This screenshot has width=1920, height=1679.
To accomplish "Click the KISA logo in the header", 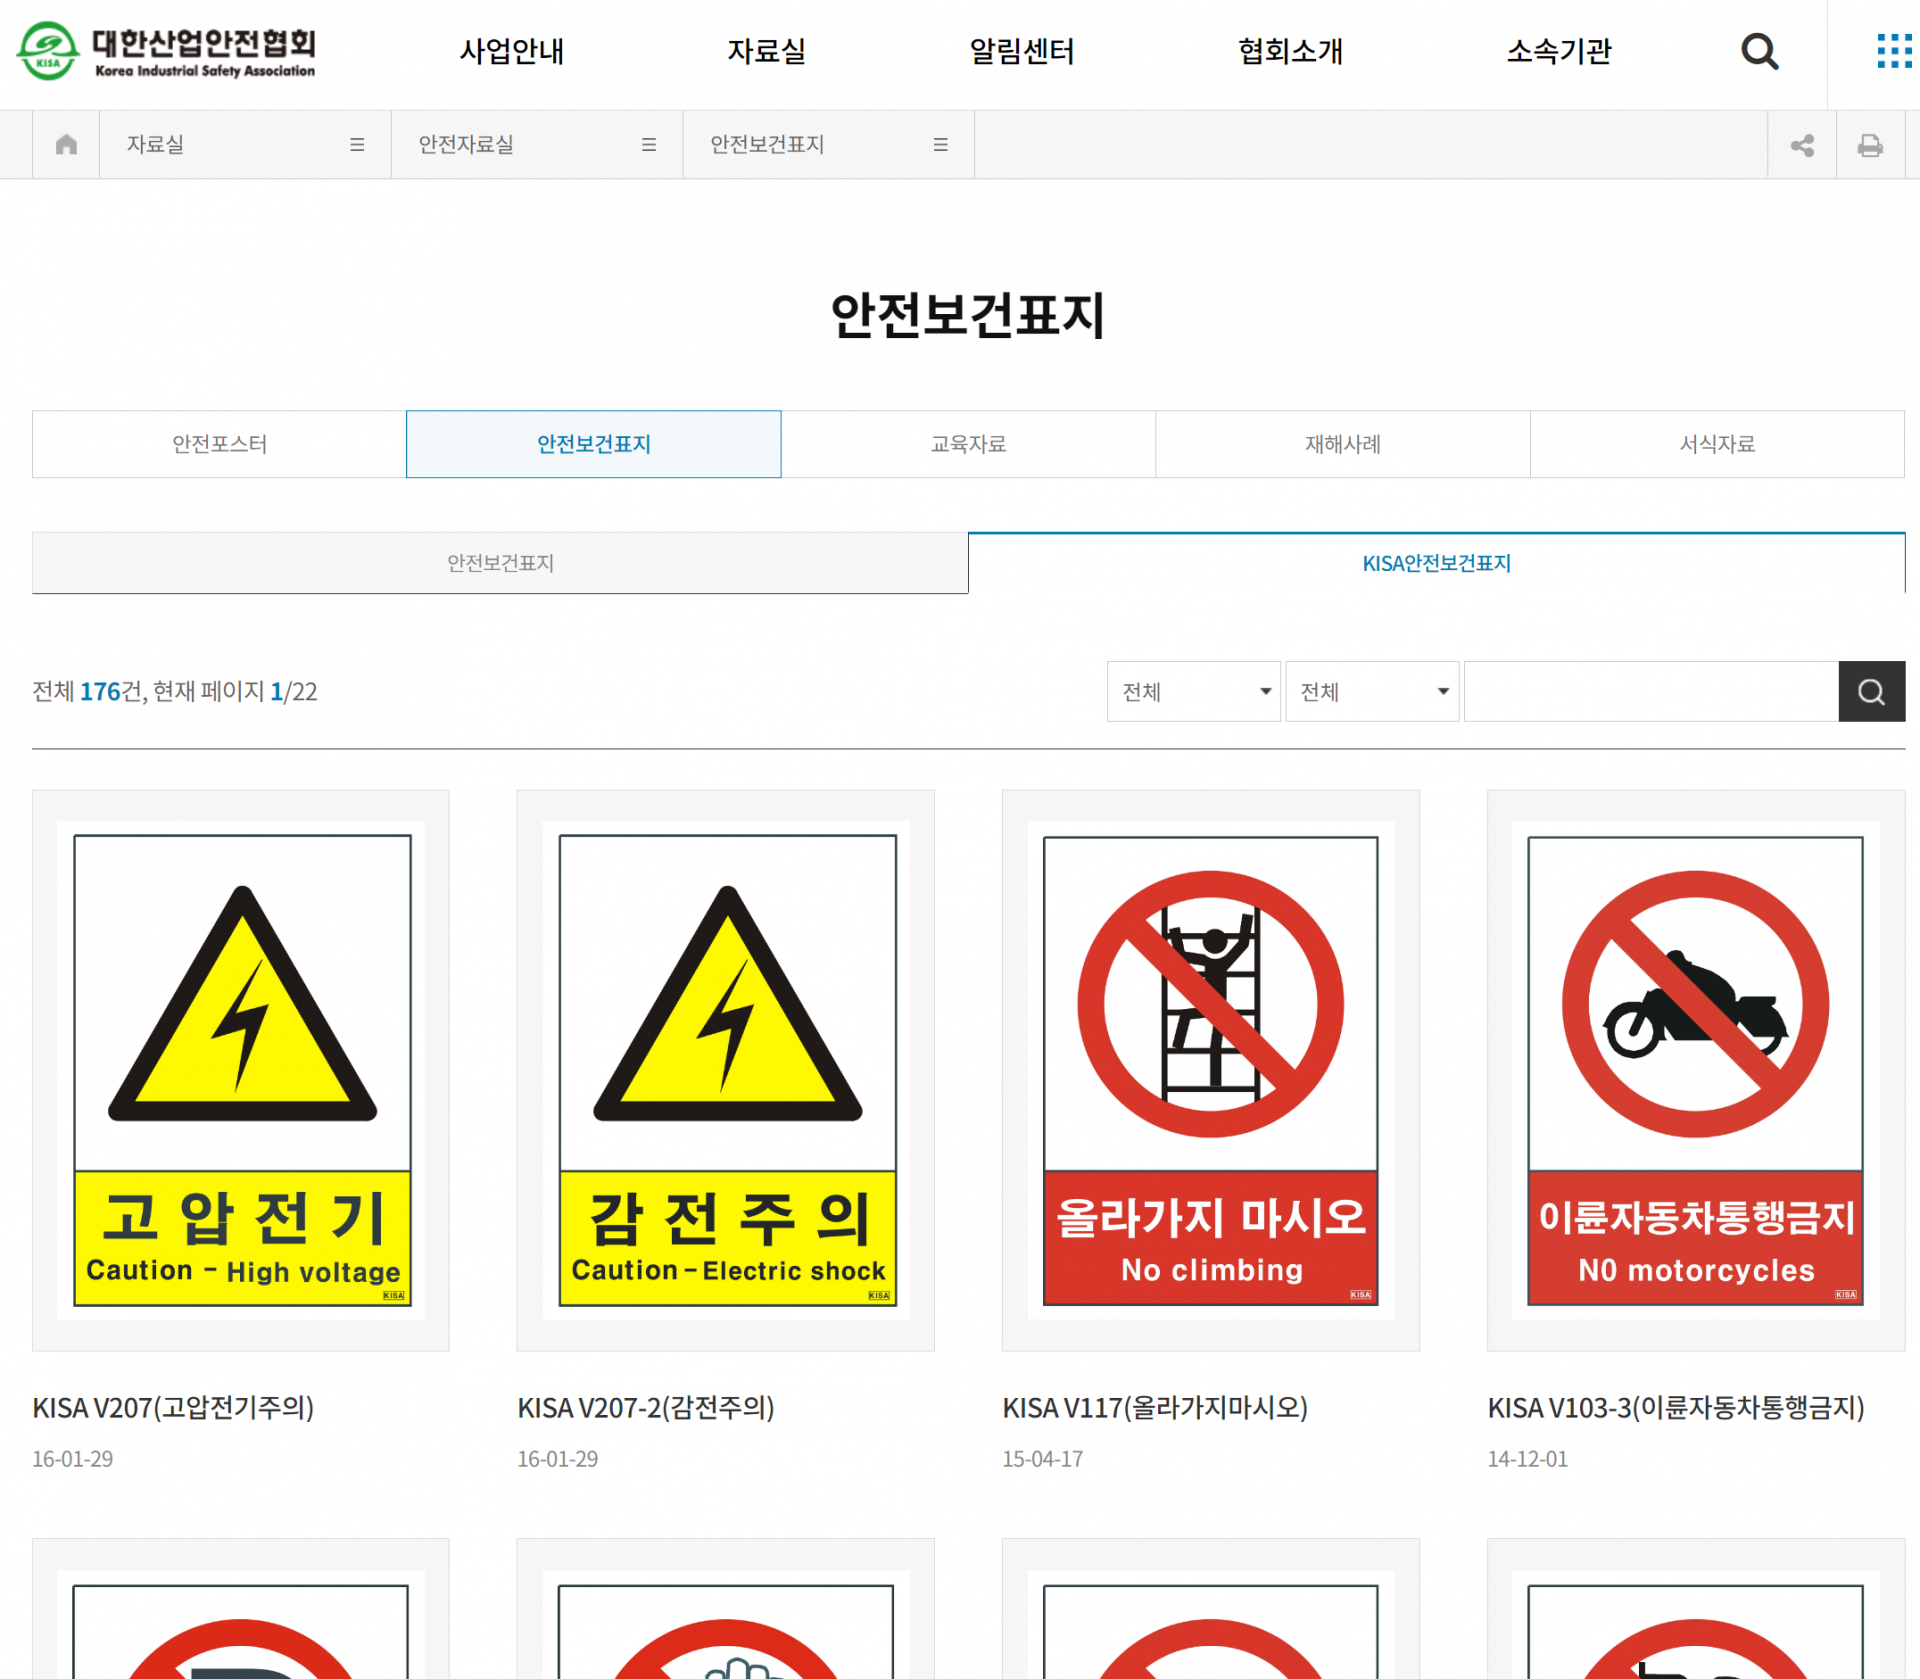I will pyautogui.click(x=166, y=50).
